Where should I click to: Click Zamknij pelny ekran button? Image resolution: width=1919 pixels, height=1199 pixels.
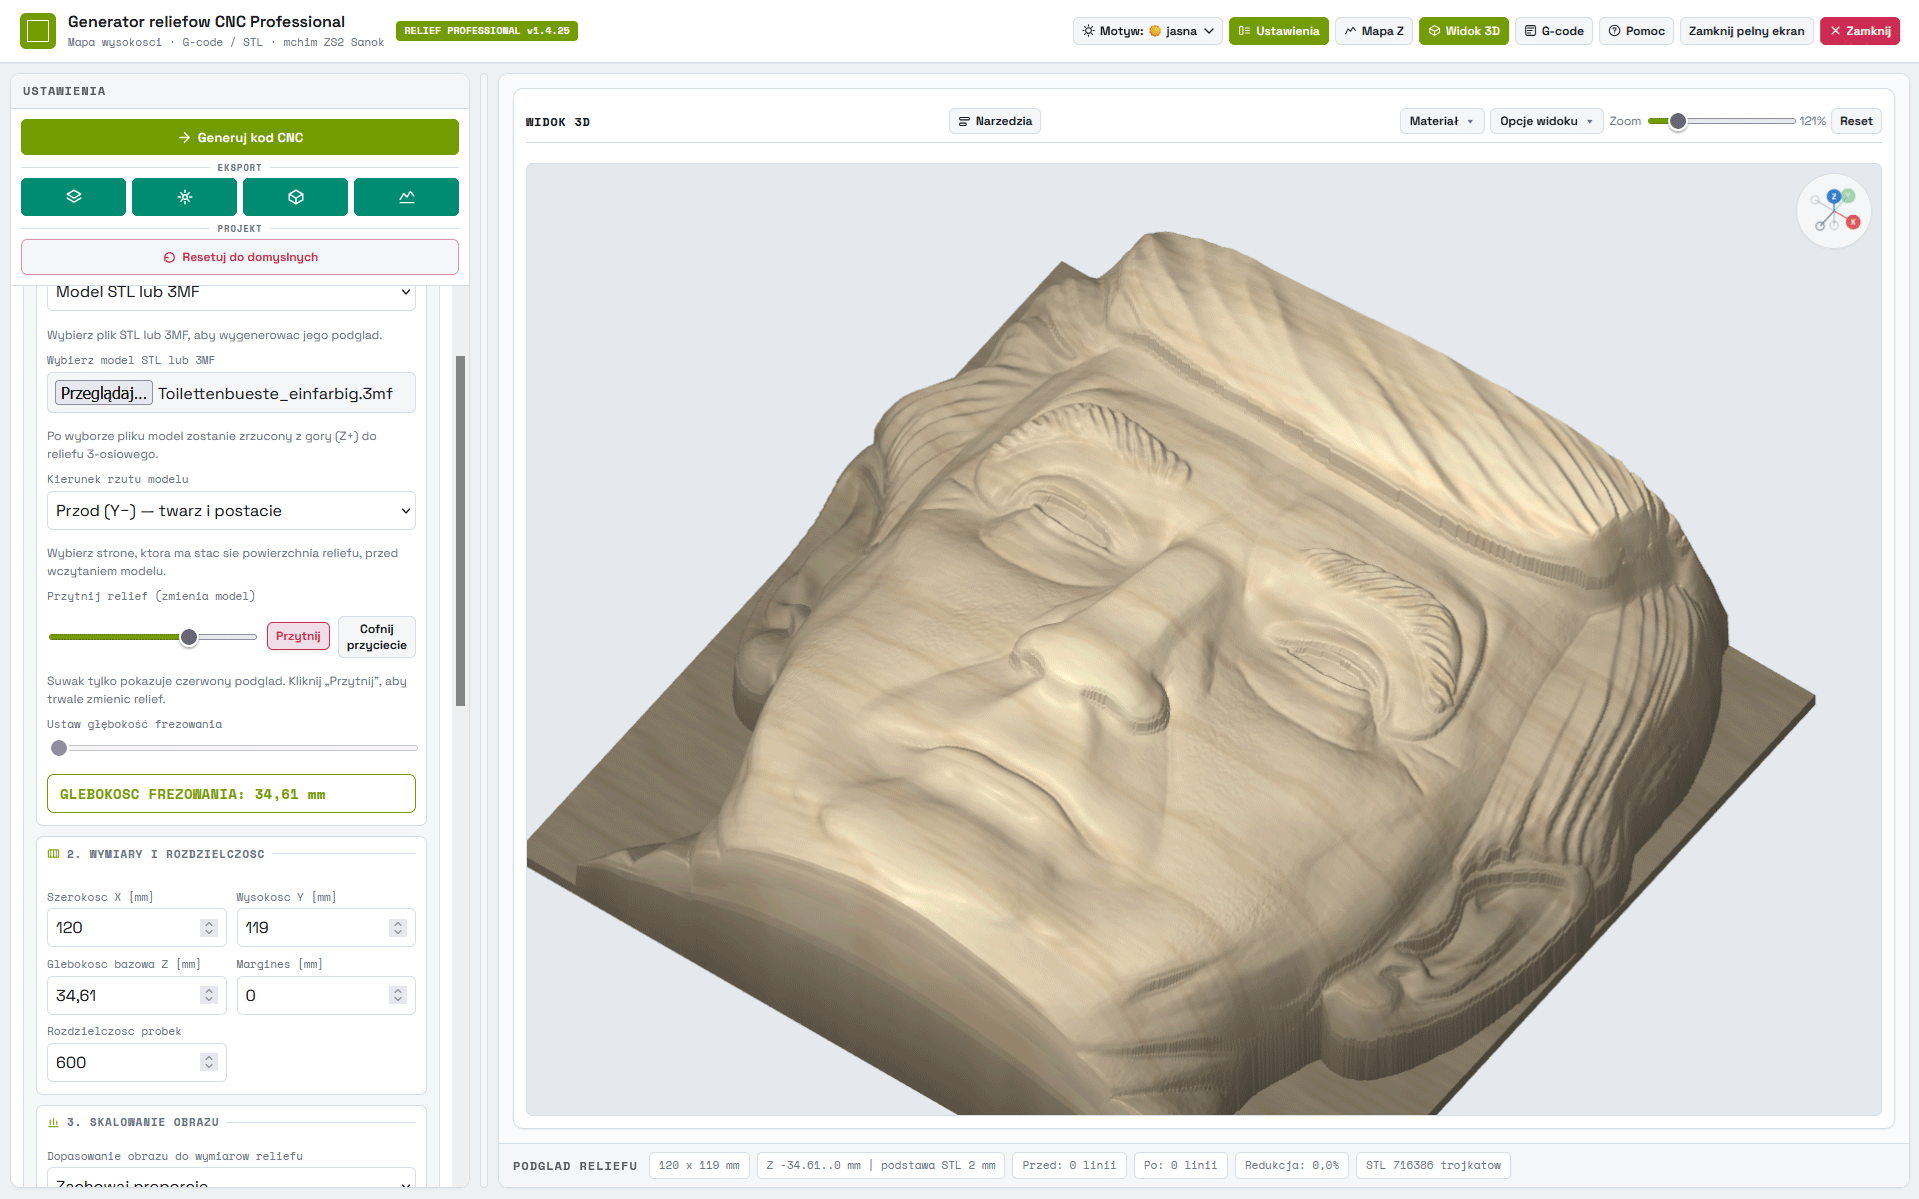pos(1746,31)
